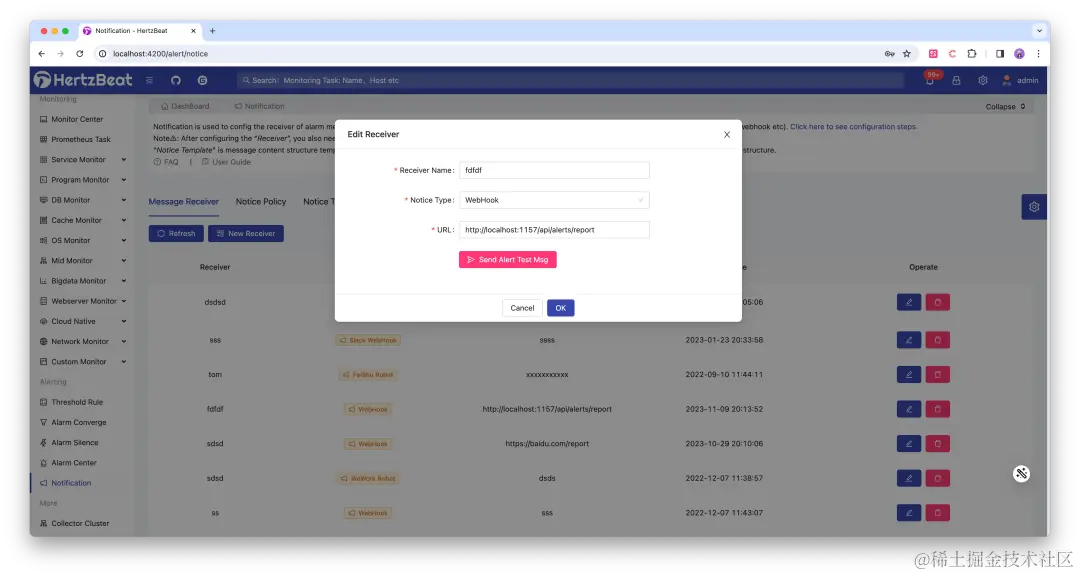Expand Cloud Native in sidebar

pos(83,321)
